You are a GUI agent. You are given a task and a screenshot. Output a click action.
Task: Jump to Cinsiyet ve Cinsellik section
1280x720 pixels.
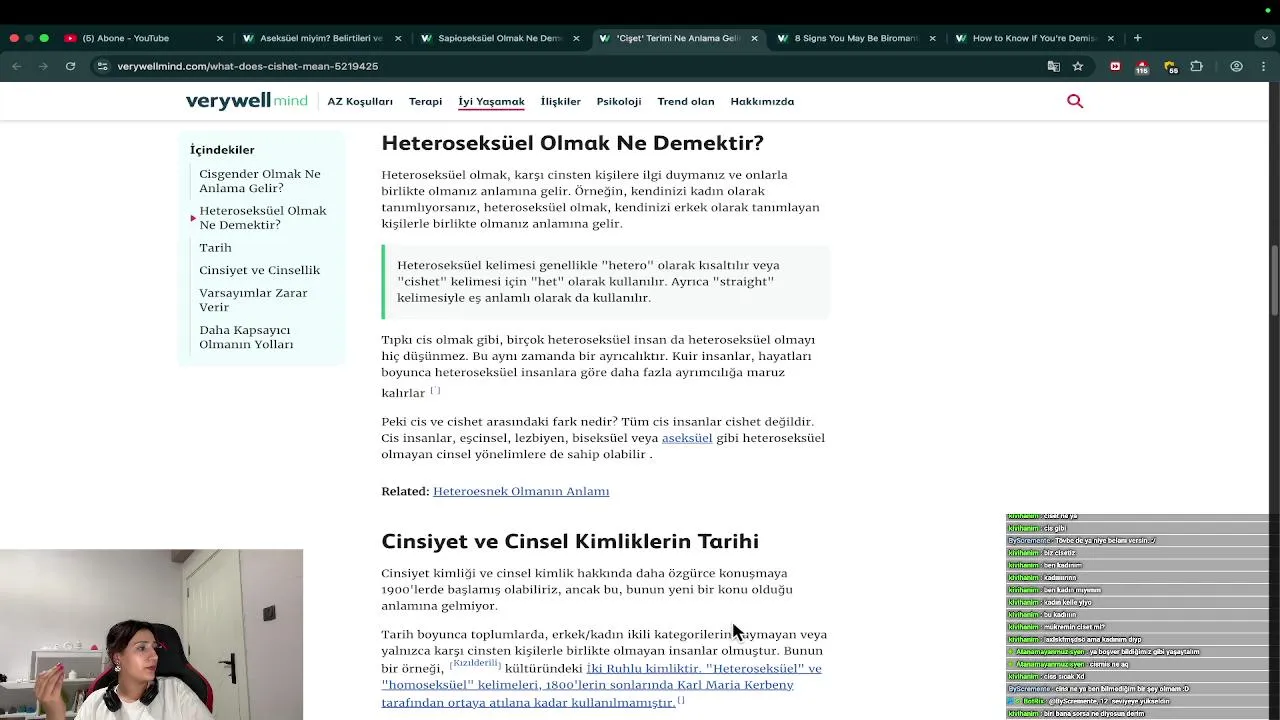[x=259, y=270]
